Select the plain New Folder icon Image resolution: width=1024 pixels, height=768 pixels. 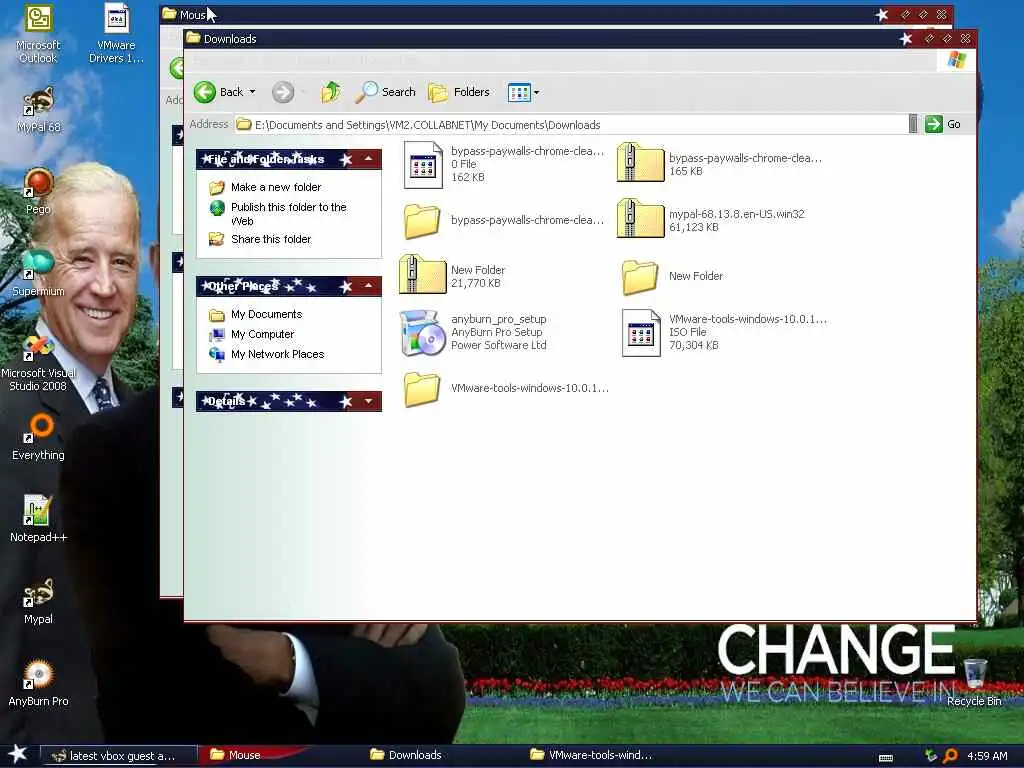click(x=639, y=277)
